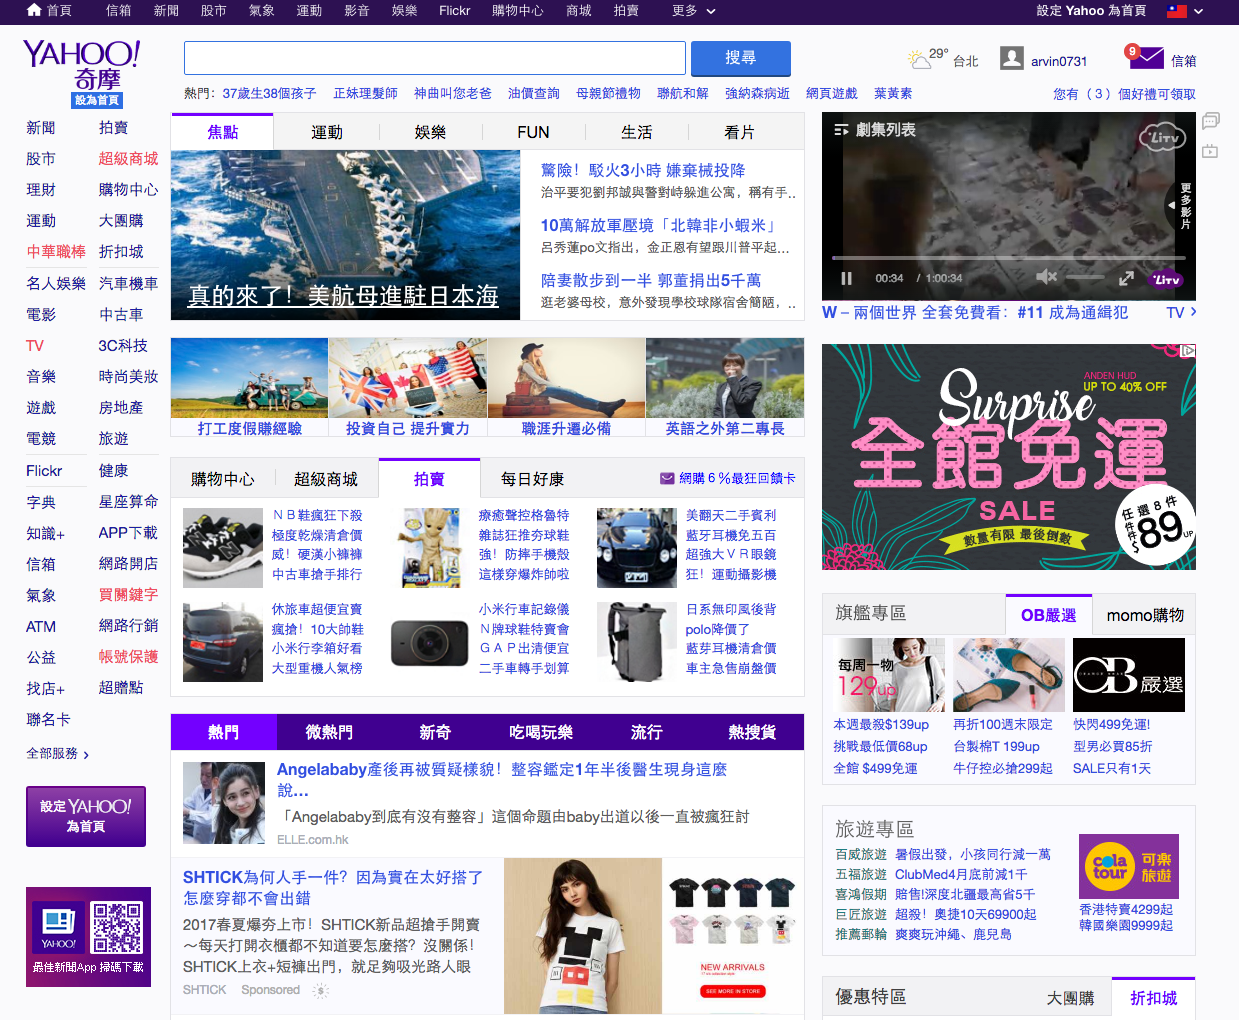Screen dimensions: 1239x1020
Task: Click the purple LiTV logo in player controls
Action: click(x=1166, y=279)
